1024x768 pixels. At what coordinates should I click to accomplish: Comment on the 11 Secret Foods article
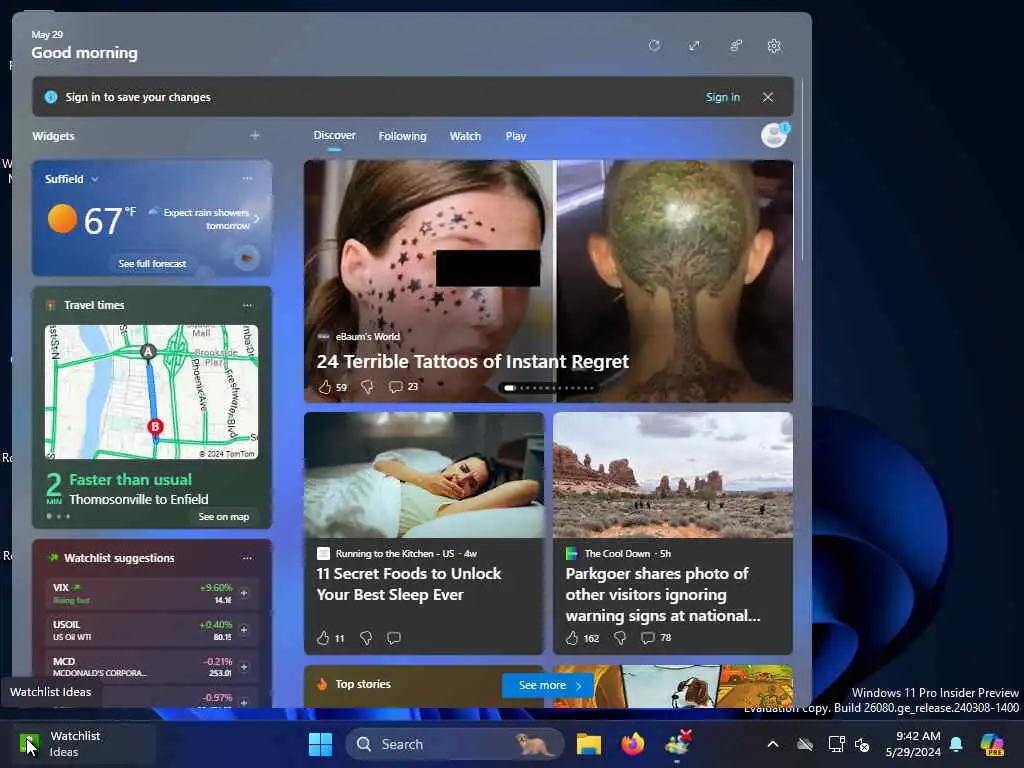(394, 638)
